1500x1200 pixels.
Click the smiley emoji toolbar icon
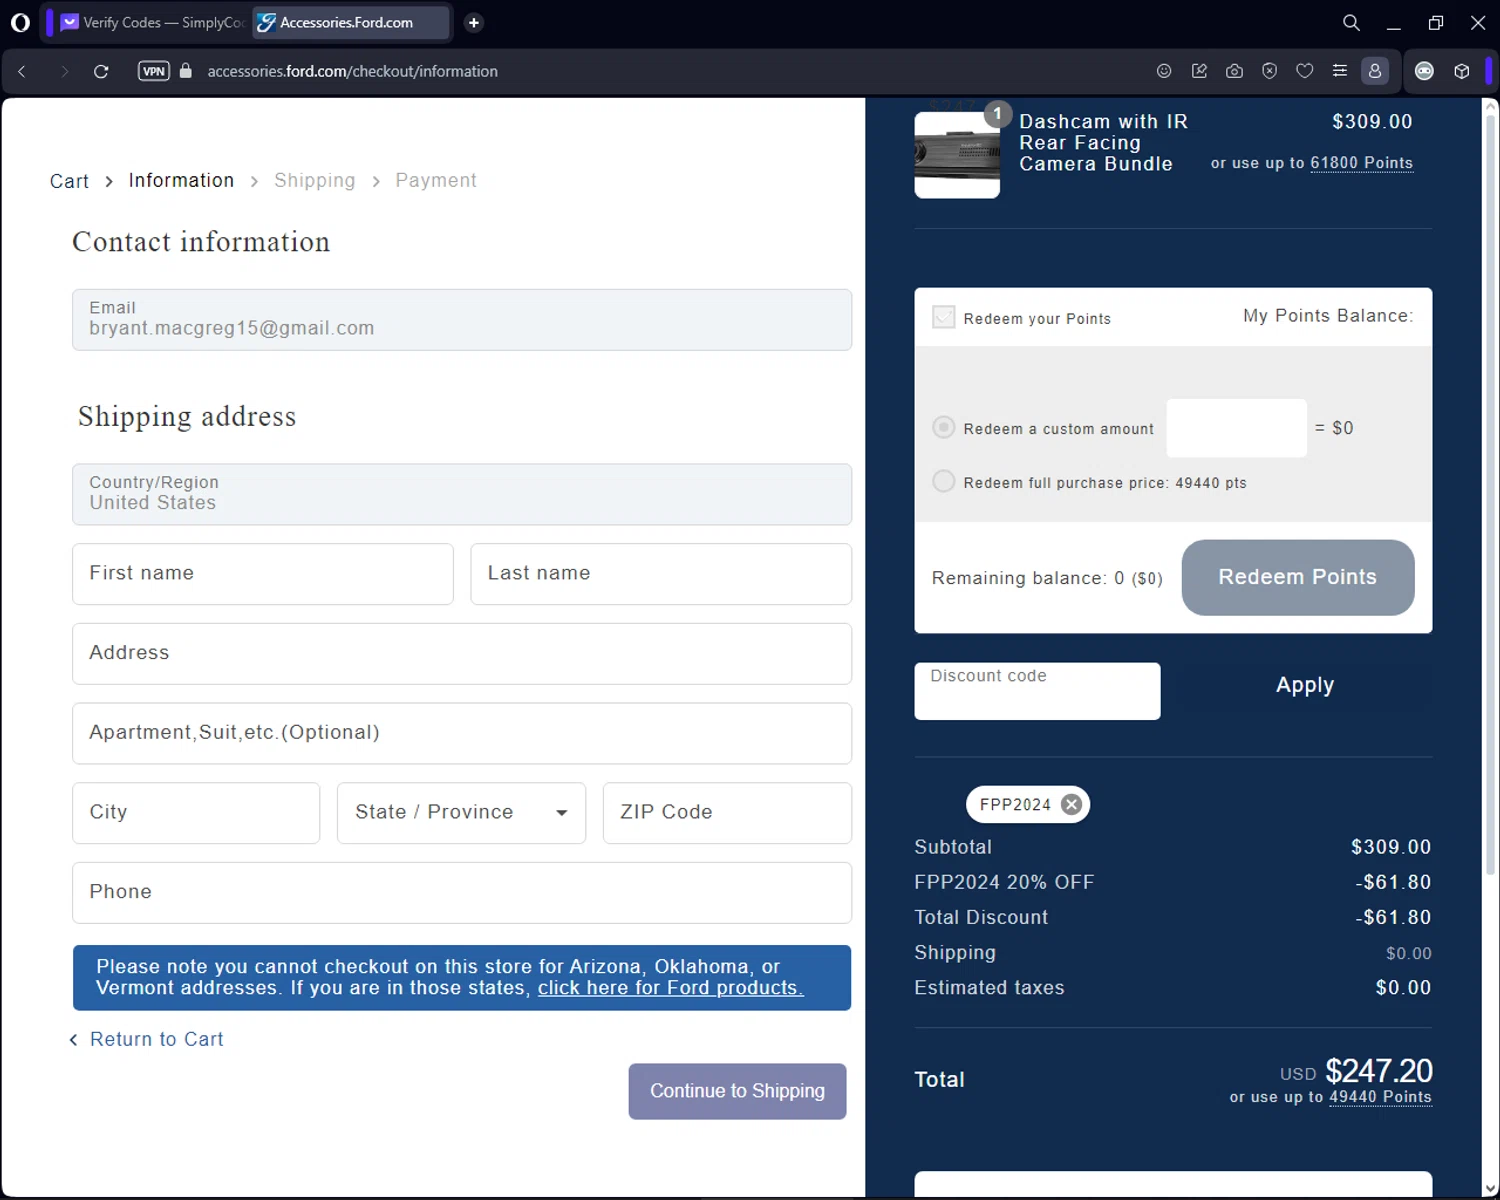1164,71
